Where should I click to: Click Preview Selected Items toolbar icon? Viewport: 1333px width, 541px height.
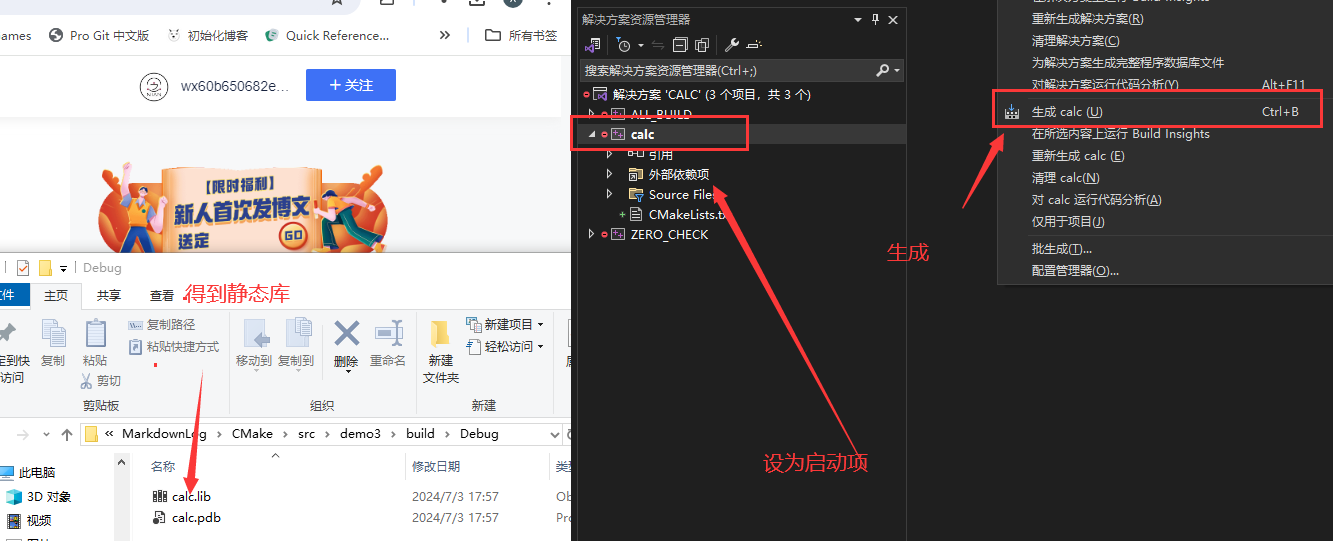point(754,45)
